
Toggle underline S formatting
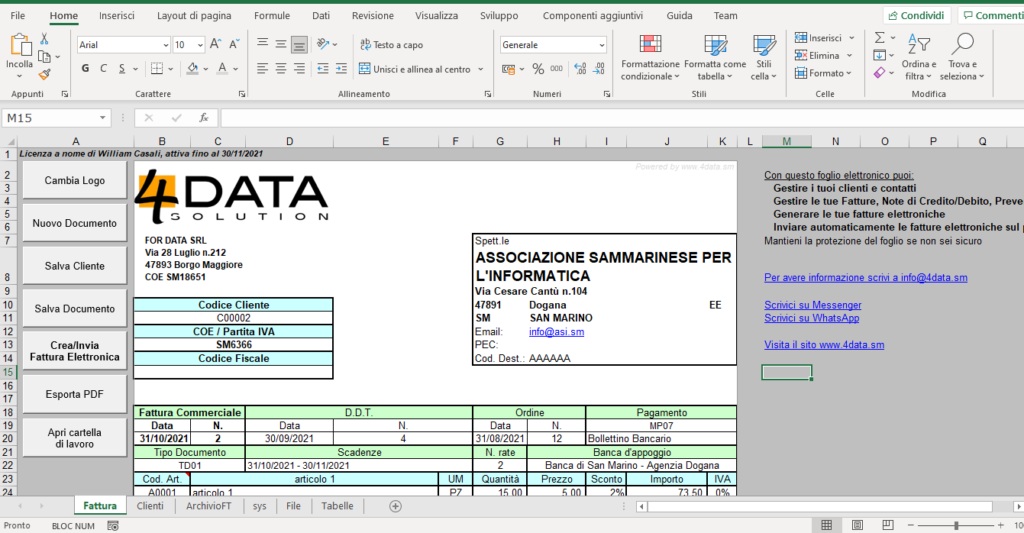coord(121,68)
